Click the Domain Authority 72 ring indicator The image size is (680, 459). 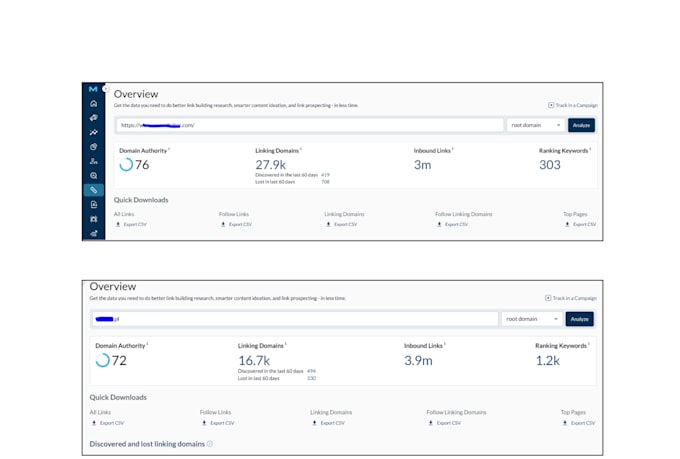[x=103, y=360]
